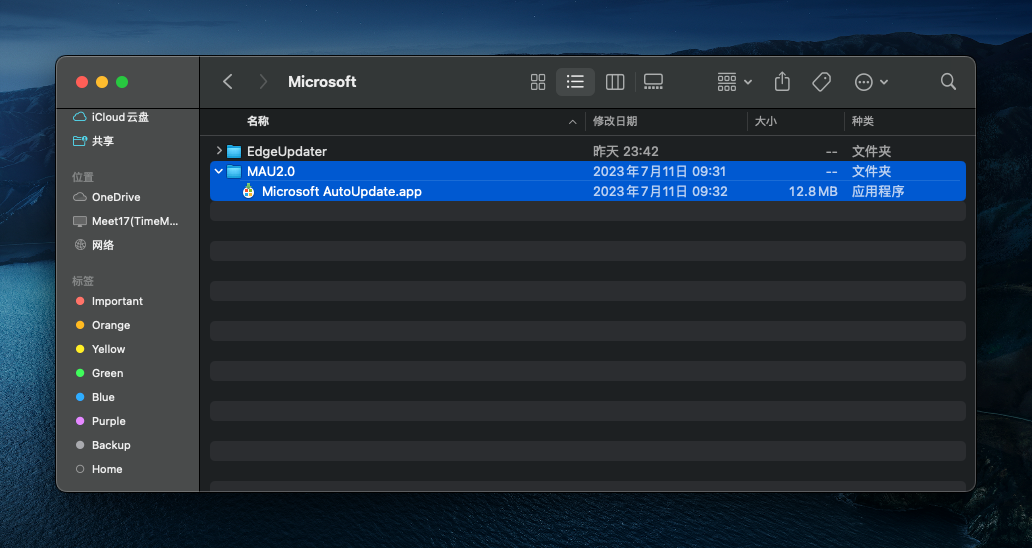The width and height of the screenshot is (1032, 548).
Task: Click the Meet17 computer monitor icon
Action: click(x=80, y=221)
